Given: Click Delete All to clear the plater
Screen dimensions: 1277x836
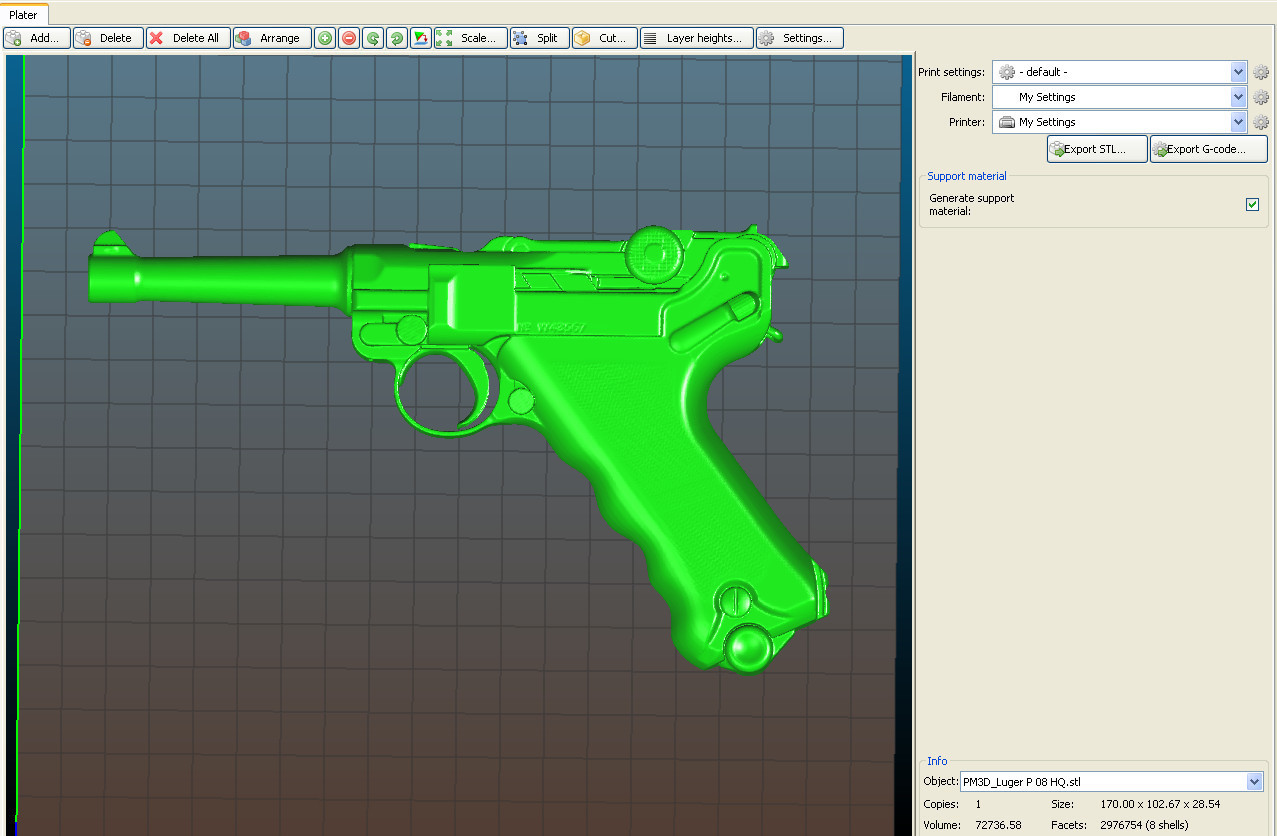Looking at the screenshot, I should click(188, 38).
